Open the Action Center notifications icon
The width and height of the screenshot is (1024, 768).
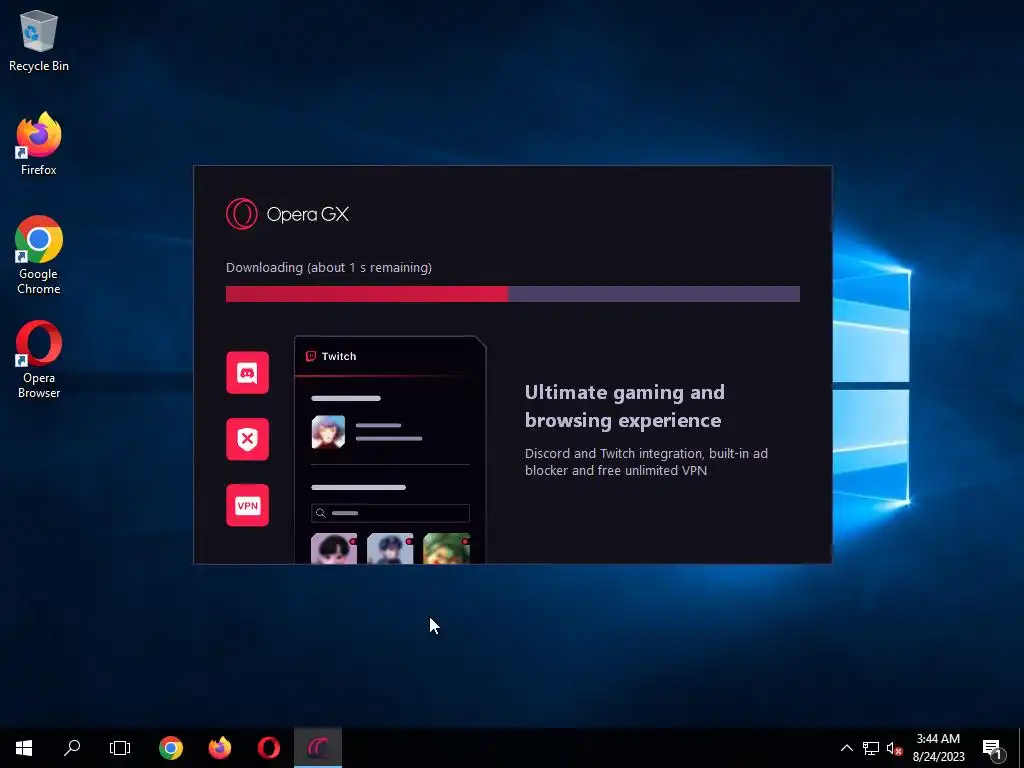pos(993,749)
